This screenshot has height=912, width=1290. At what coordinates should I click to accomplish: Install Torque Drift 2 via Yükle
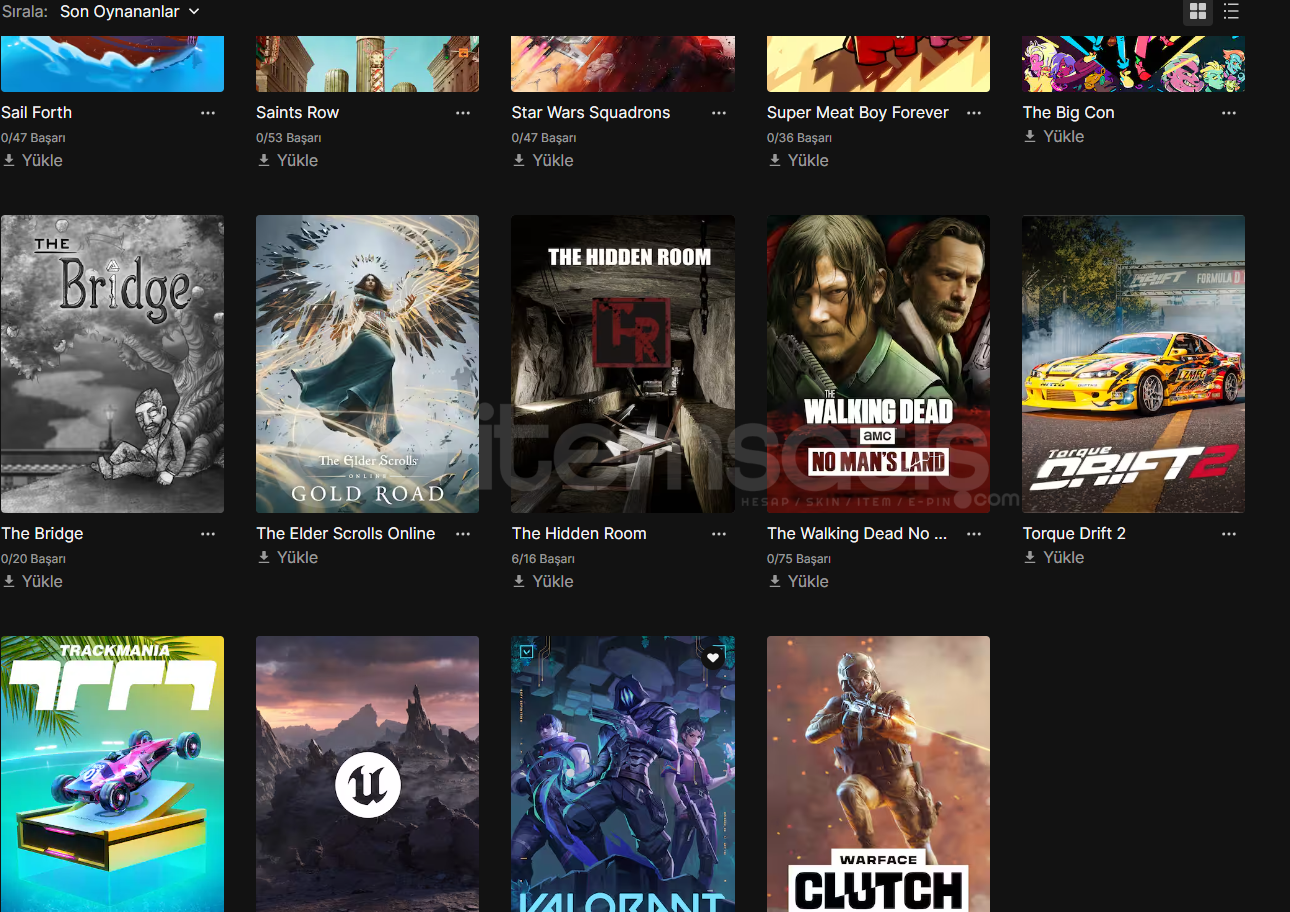[1054, 557]
